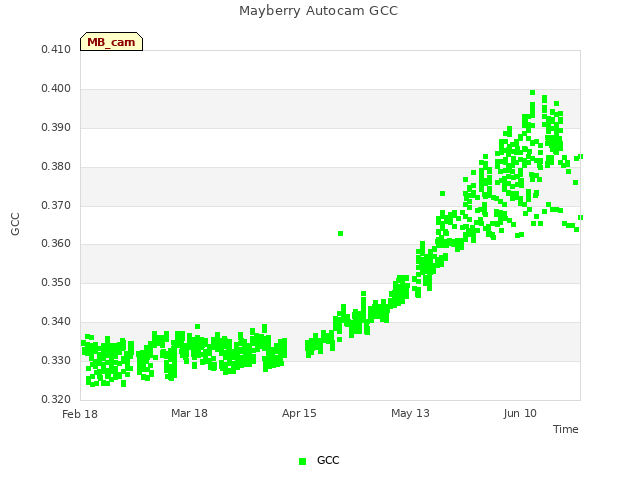The width and height of the screenshot is (640, 480).
Task: Click the 0.350 y-axis value
Action: click(56, 282)
